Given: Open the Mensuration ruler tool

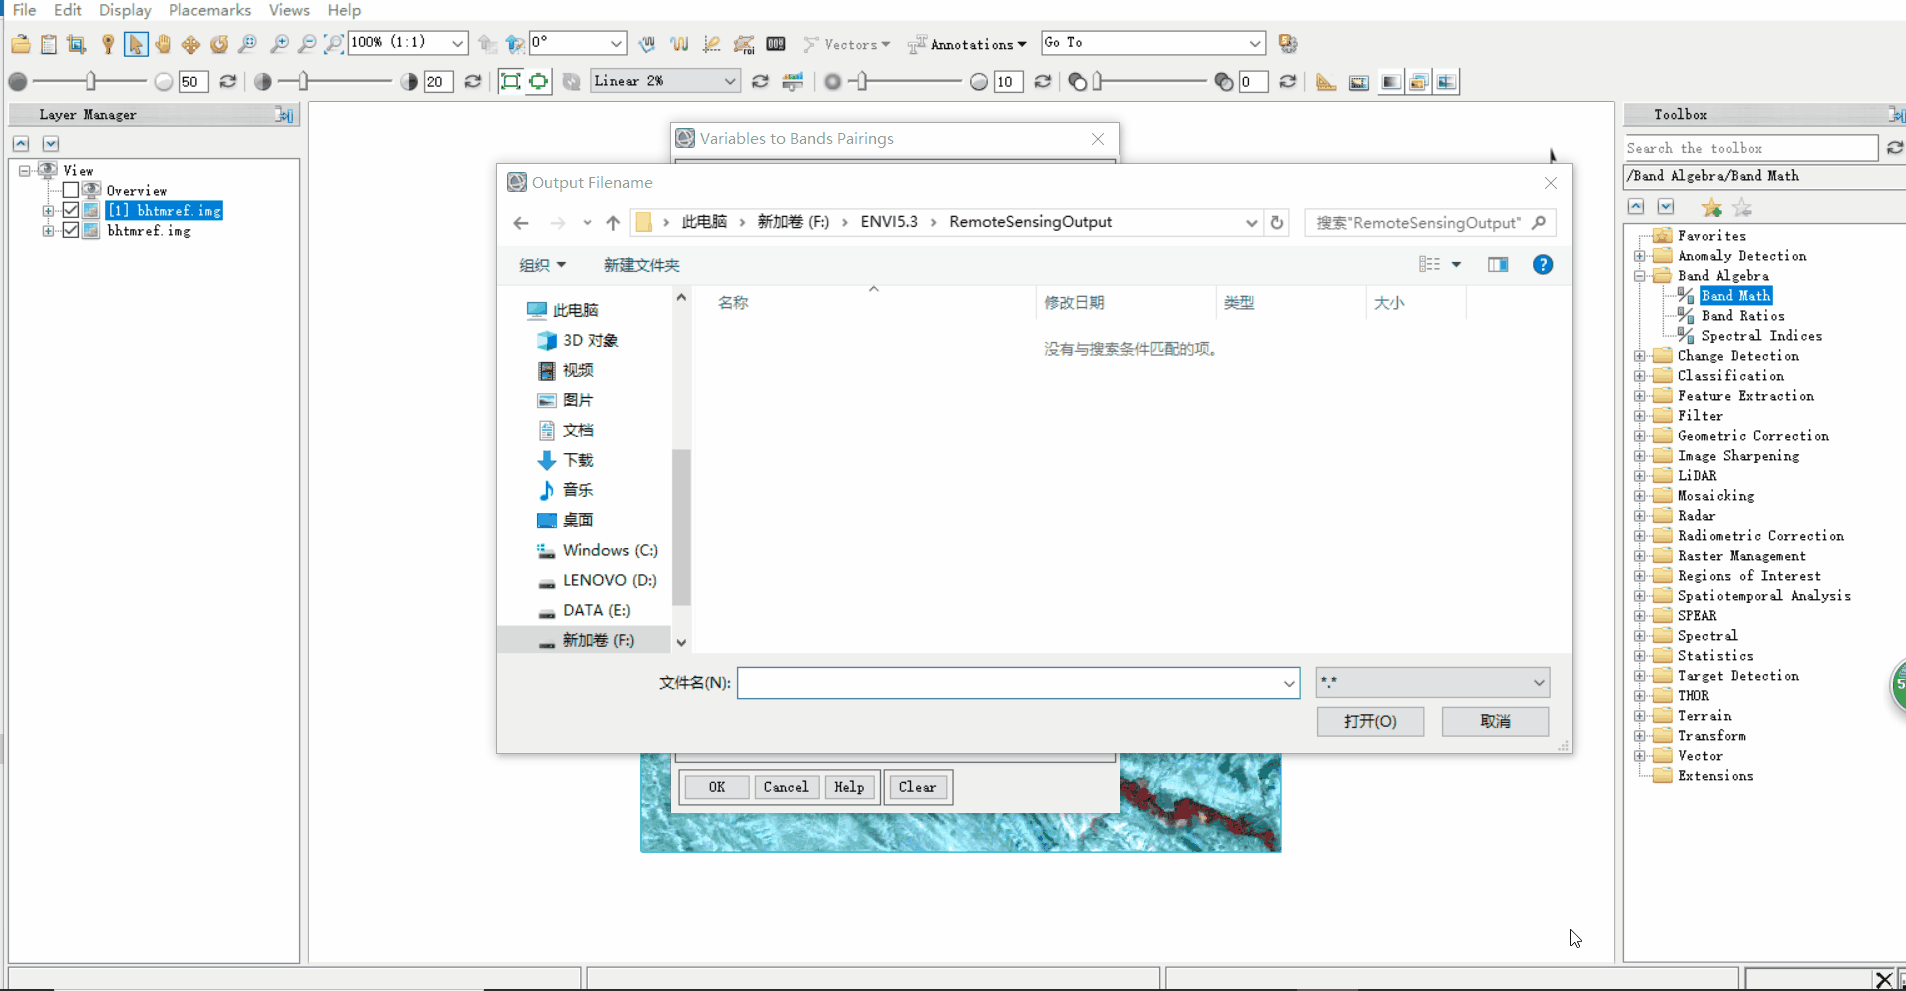Looking at the screenshot, I should pyautogui.click(x=1325, y=82).
